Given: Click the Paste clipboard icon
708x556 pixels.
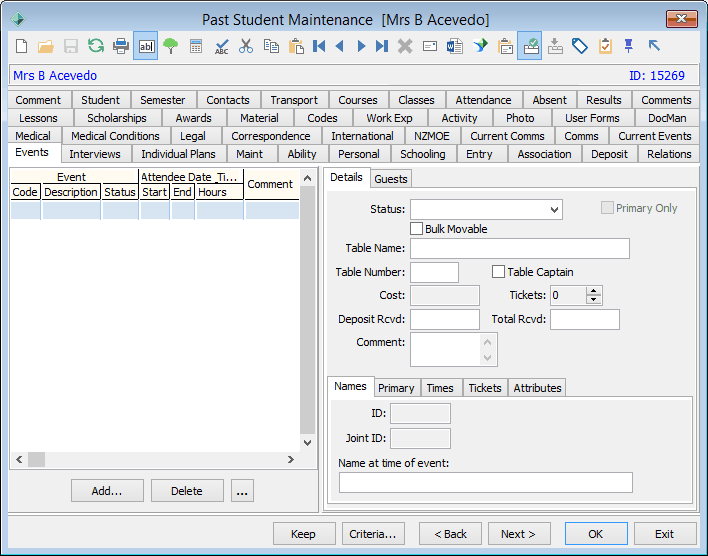Looking at the screenshot, I should click(x=296, y=46).
